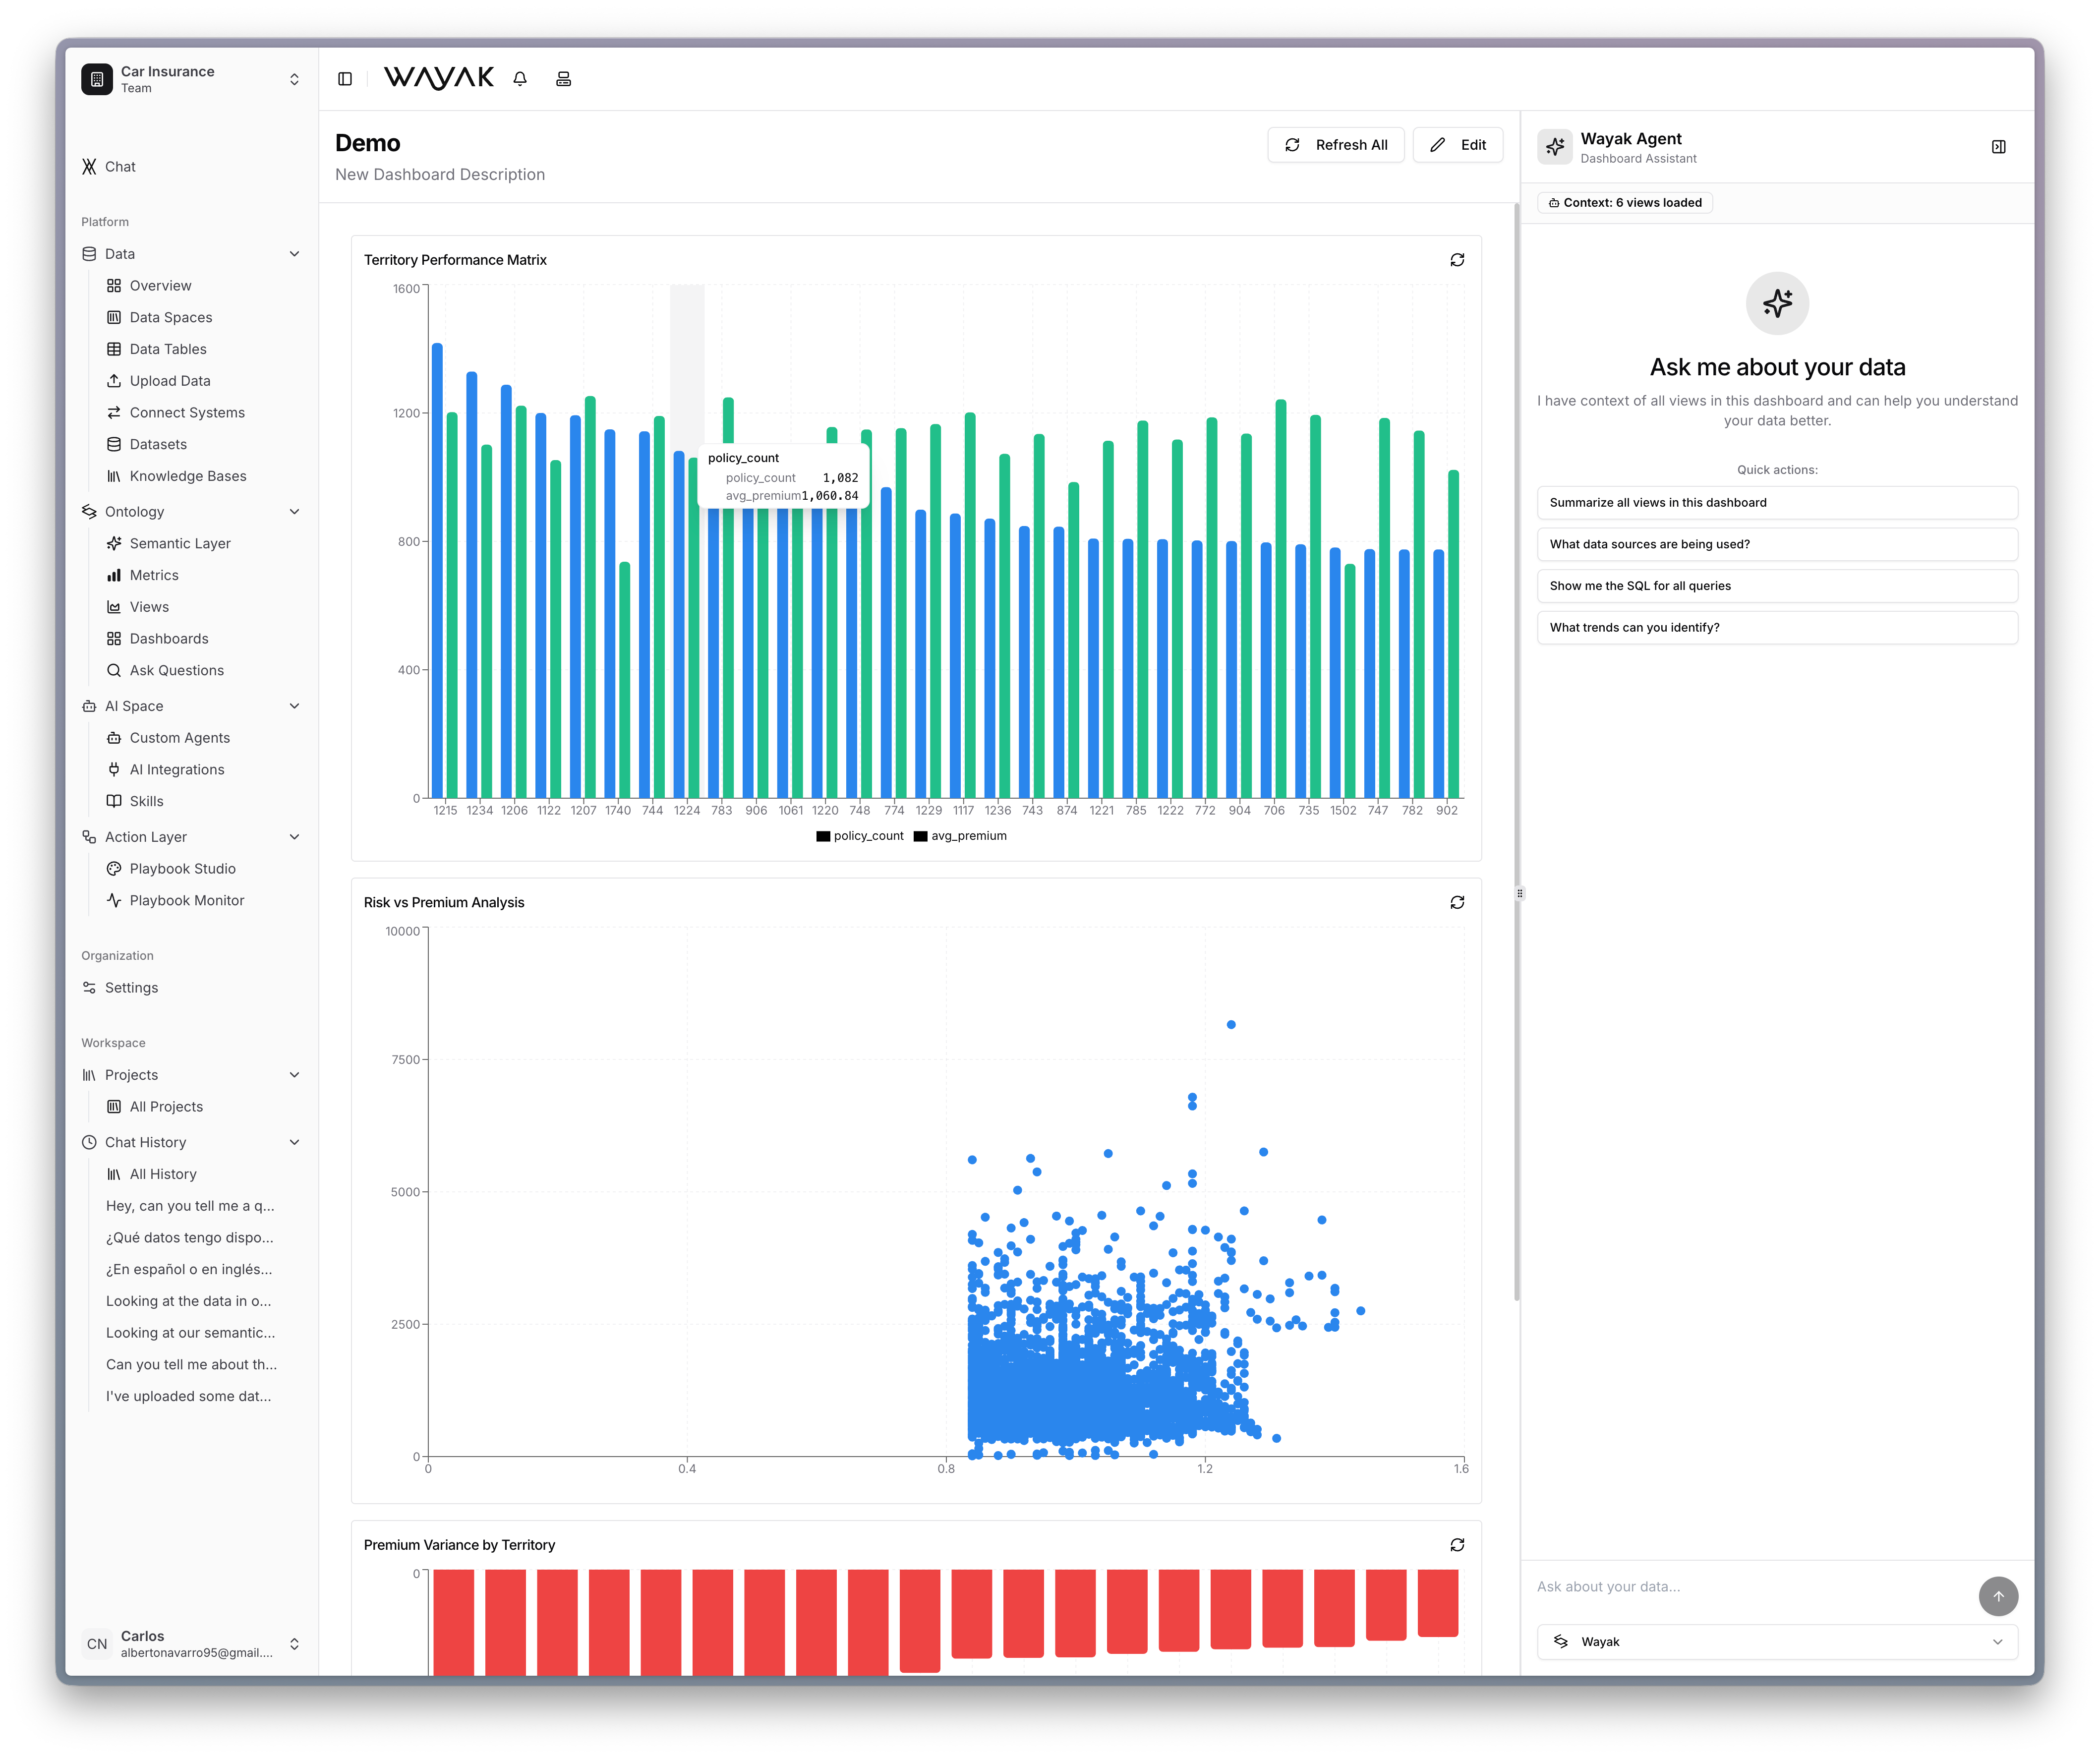Screen dimensions: 2100x1759
Task: Open the Car Insurance team switcher
Action: pyautogui.click(x=191, y=79)
